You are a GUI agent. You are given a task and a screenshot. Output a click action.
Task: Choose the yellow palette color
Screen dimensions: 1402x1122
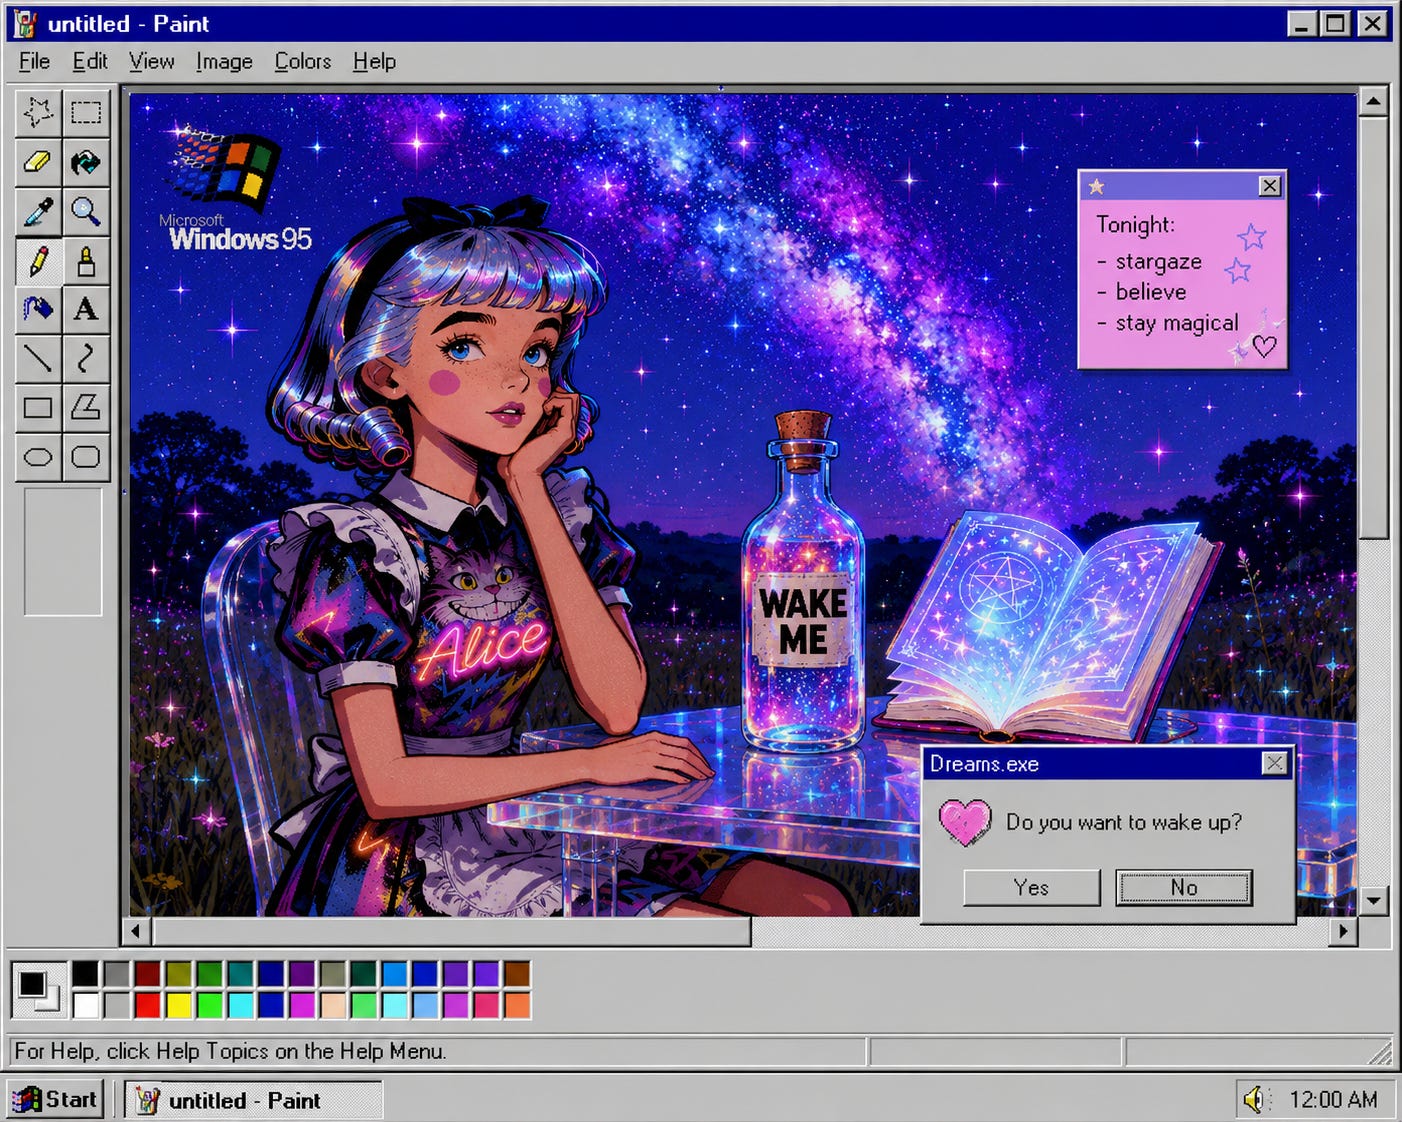179,1005
